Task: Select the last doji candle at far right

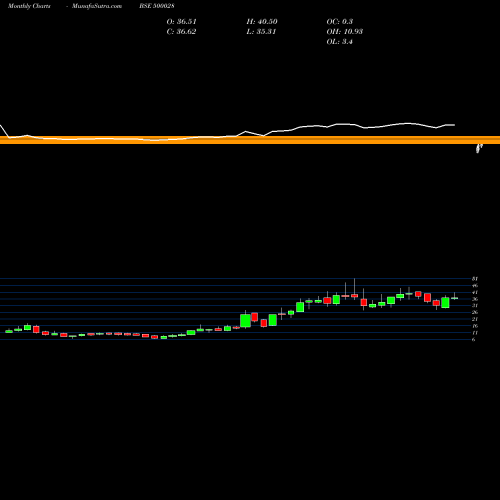Action: (455, 298)
